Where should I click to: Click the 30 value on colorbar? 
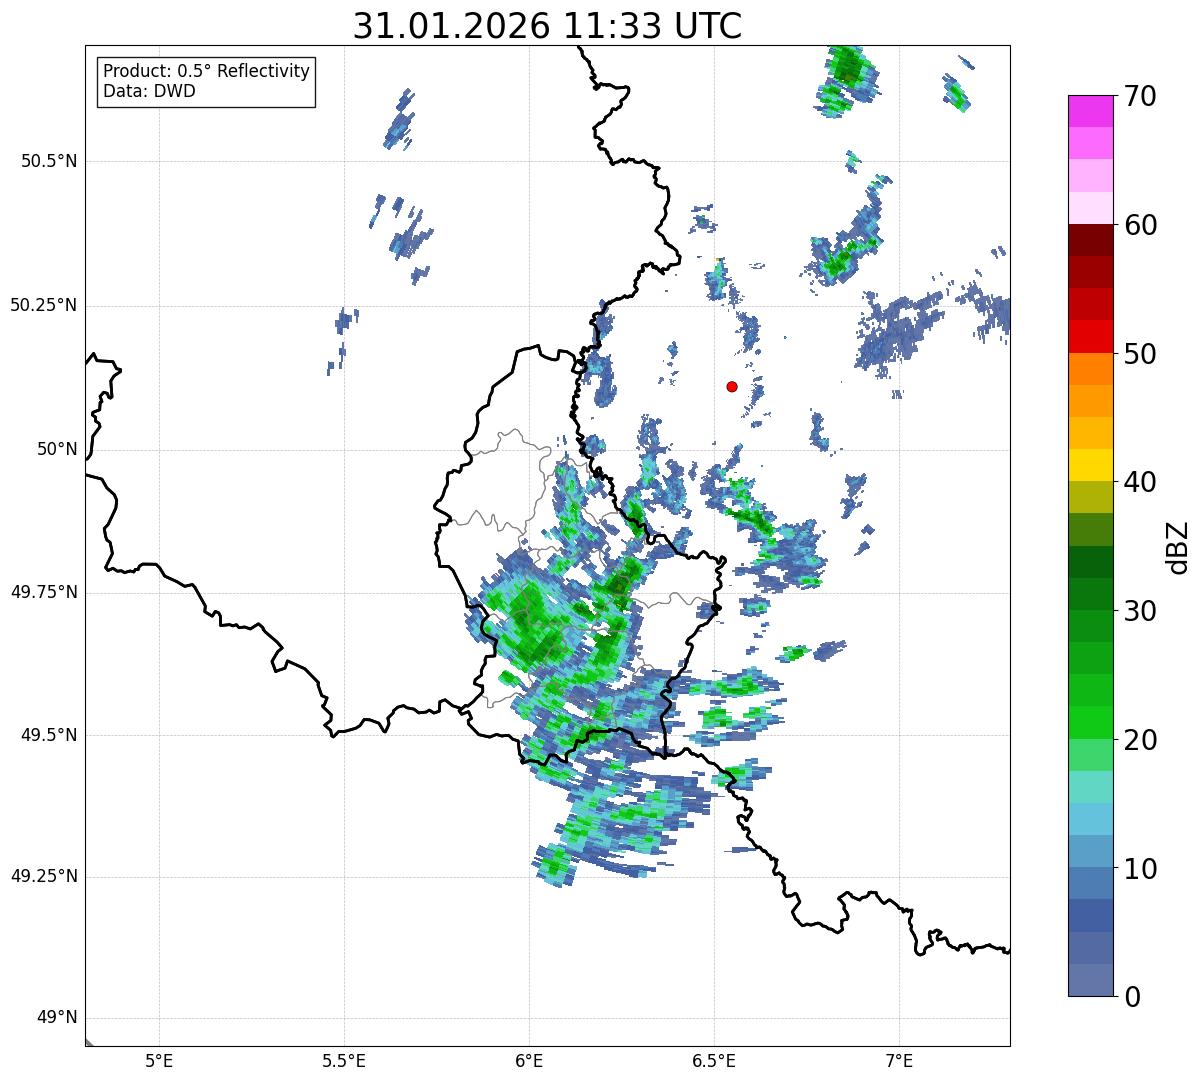tap(1143, 611)
